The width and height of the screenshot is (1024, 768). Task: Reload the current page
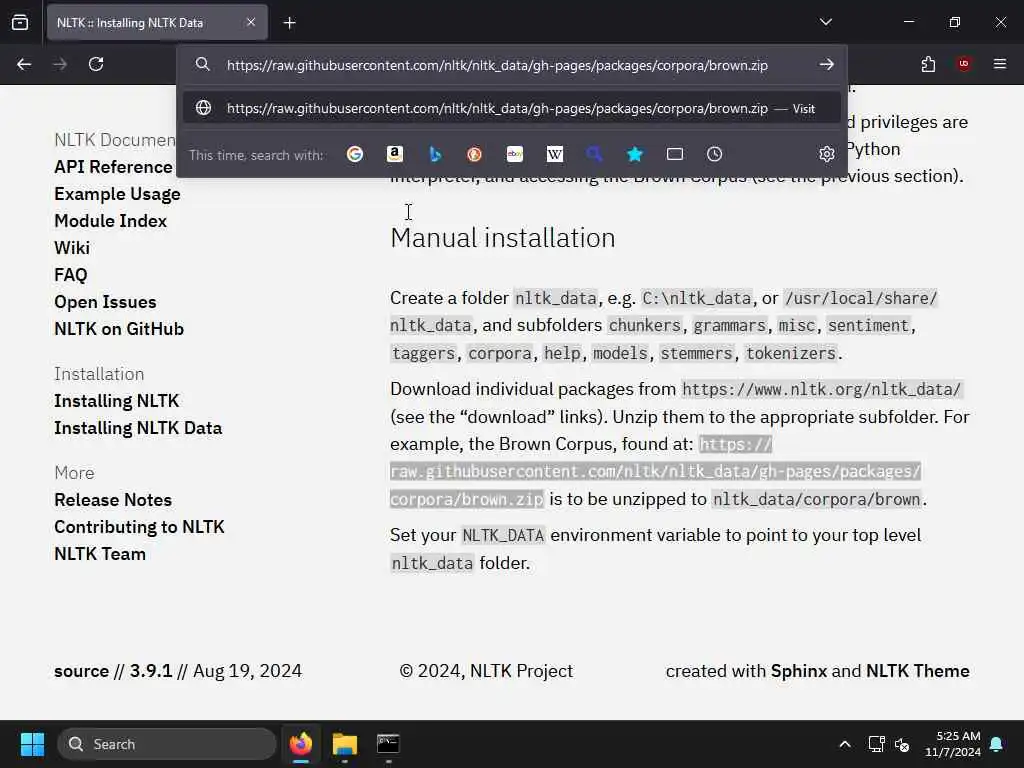[x=96, y=64]
